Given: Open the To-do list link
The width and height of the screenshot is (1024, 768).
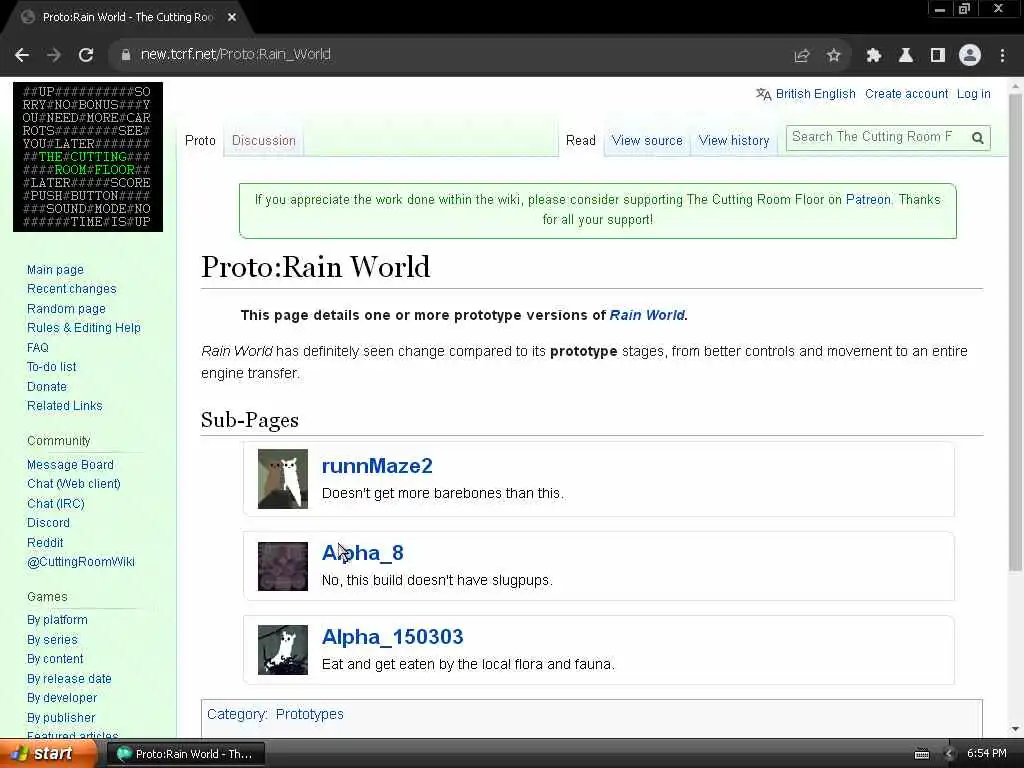Looking at the screenshot, I should [x=52, y=367].
